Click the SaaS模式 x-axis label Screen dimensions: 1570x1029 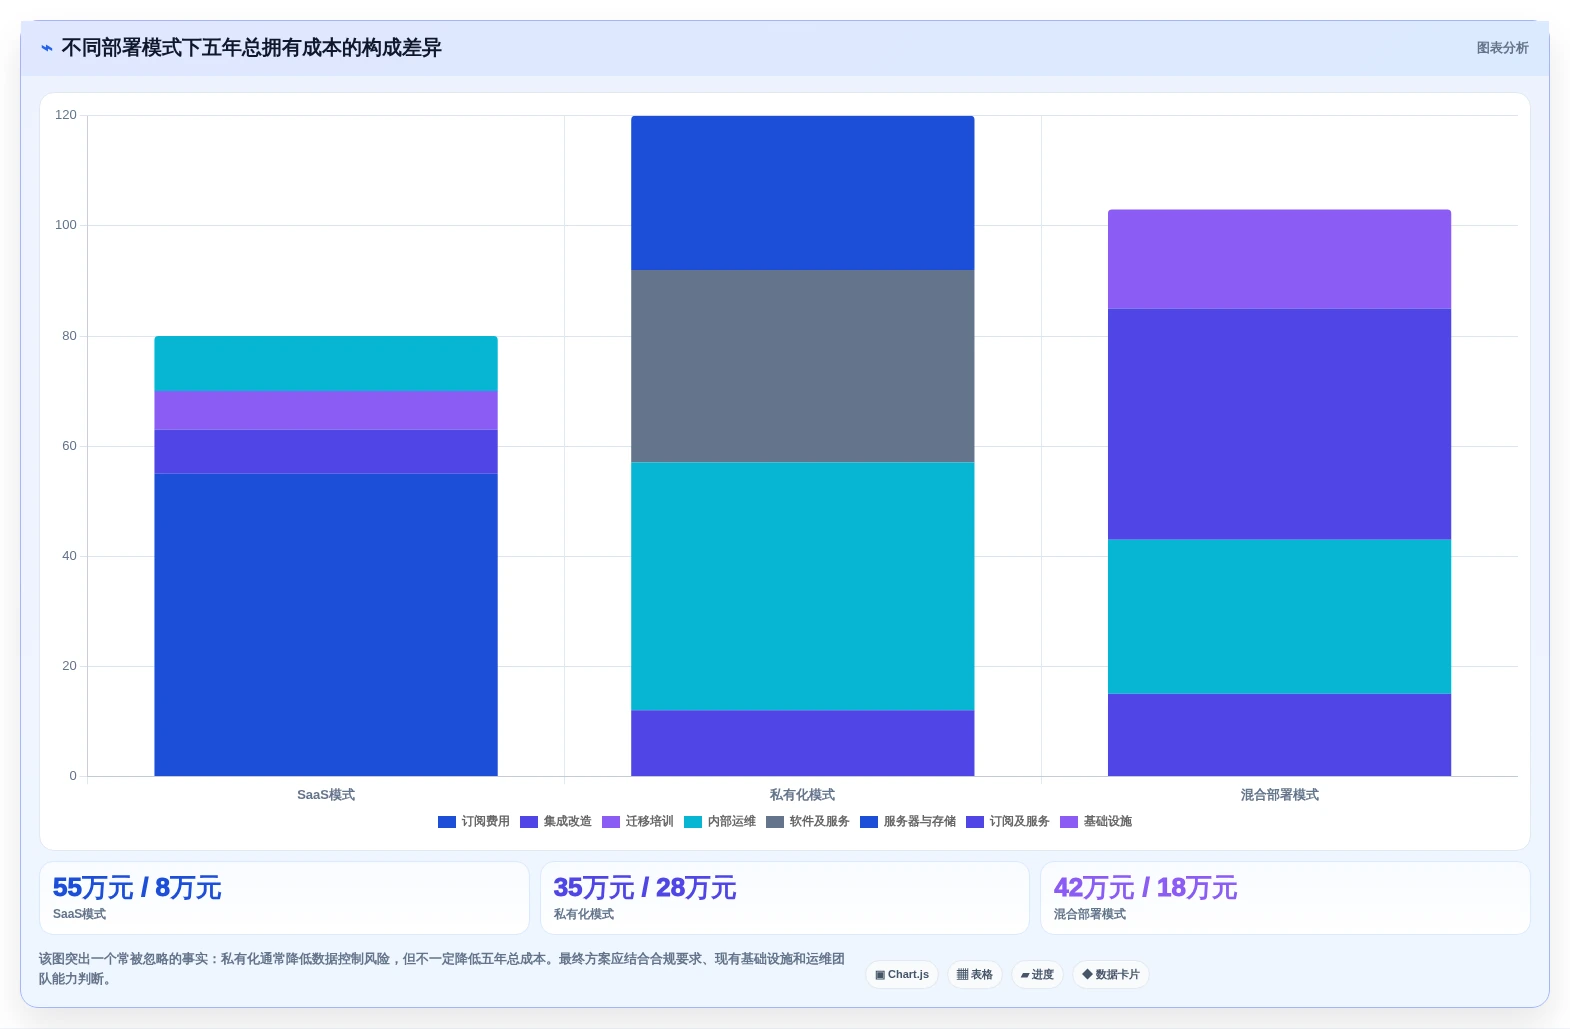(x=326, y=795)
